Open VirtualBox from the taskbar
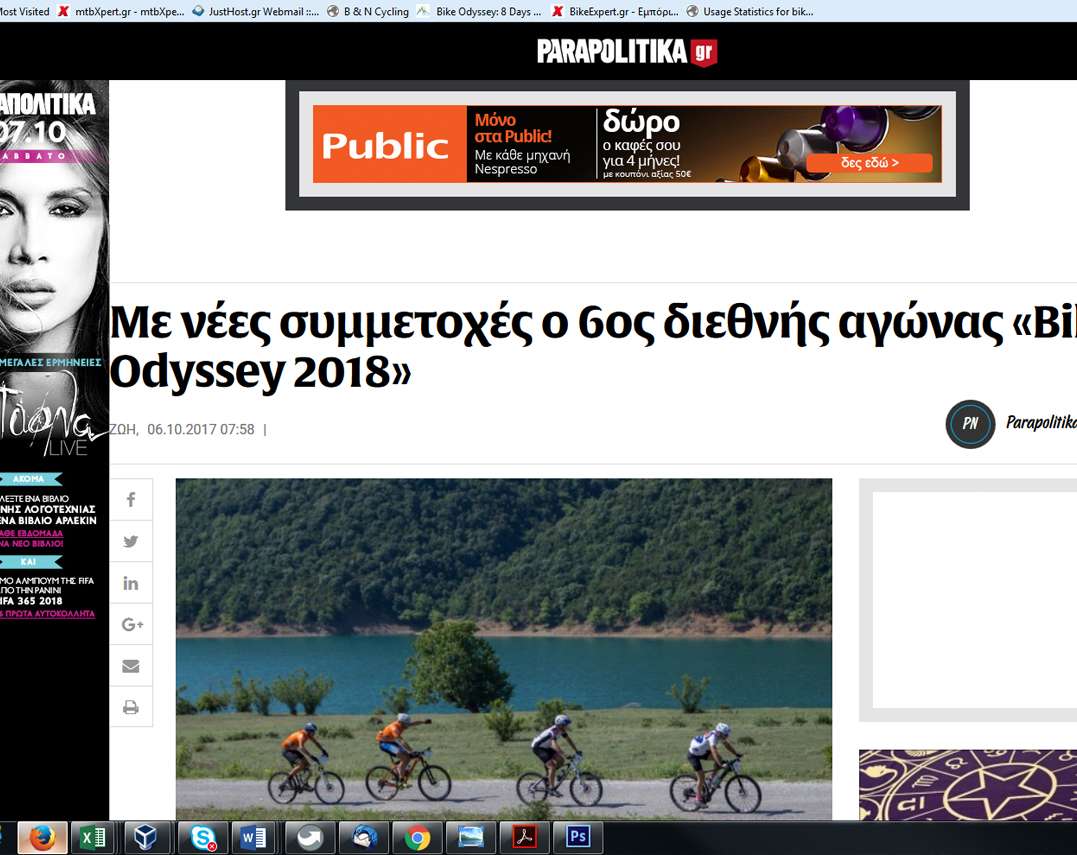 (x=146, y=838)
